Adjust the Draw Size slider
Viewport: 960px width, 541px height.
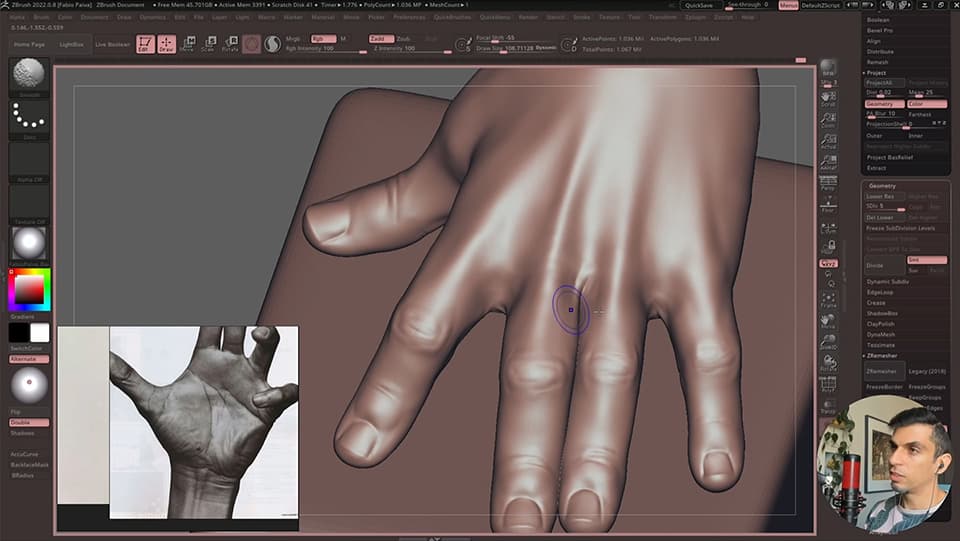517,48
